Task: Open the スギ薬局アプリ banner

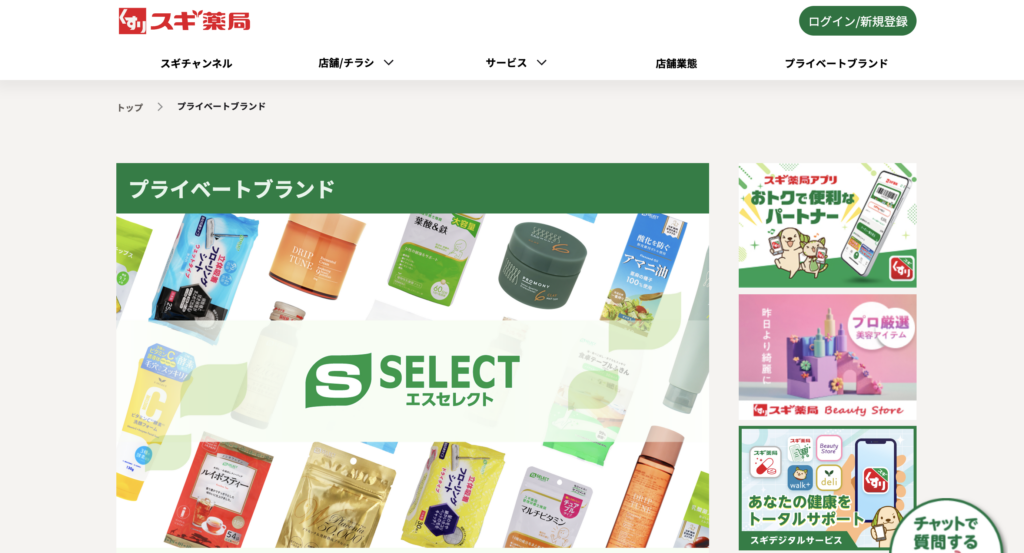Action: [827, 225]
